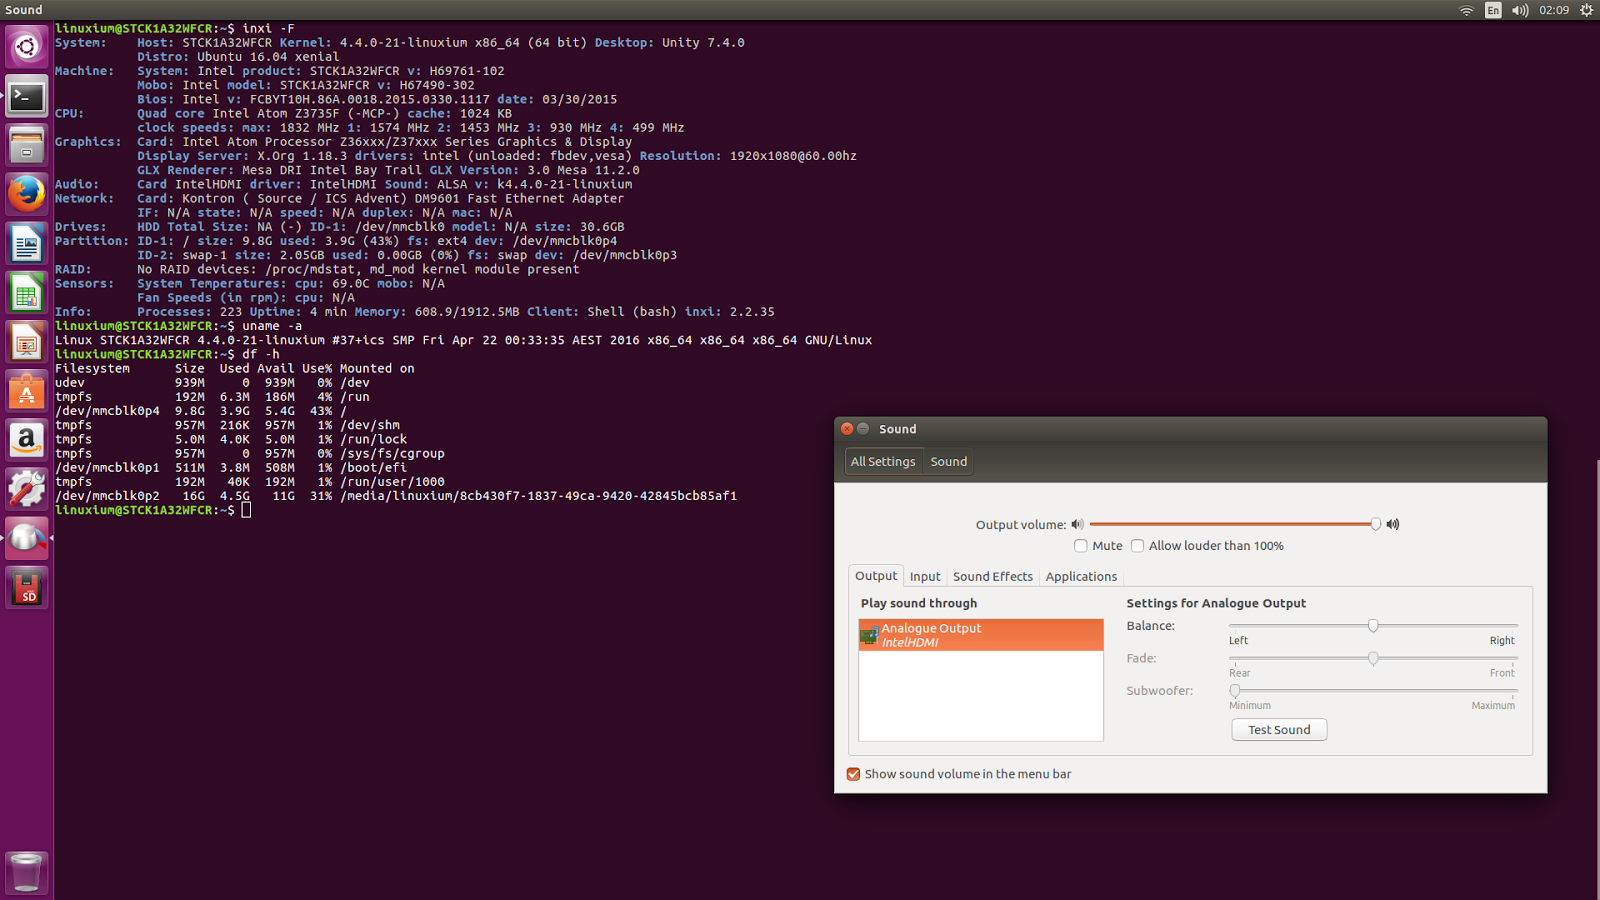Minimize the Sound window
Viewport: 1600px width, 900px height.
[863, 429]
